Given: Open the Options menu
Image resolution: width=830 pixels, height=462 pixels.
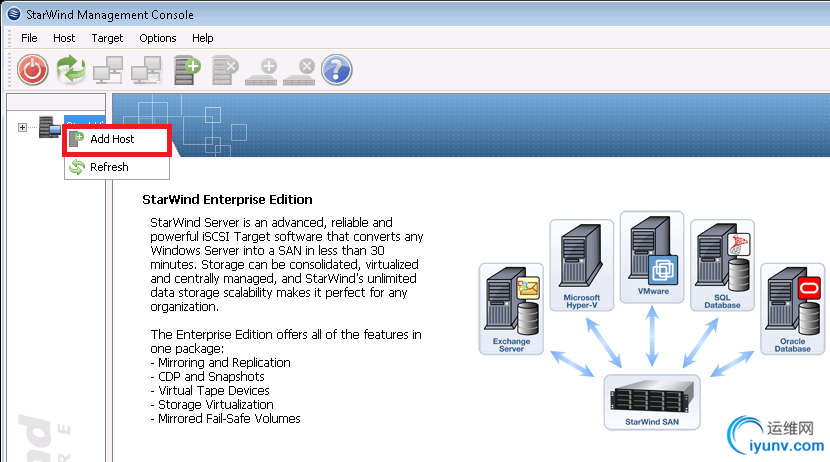Looking at the screenshot, I should [x=158, y=38].
